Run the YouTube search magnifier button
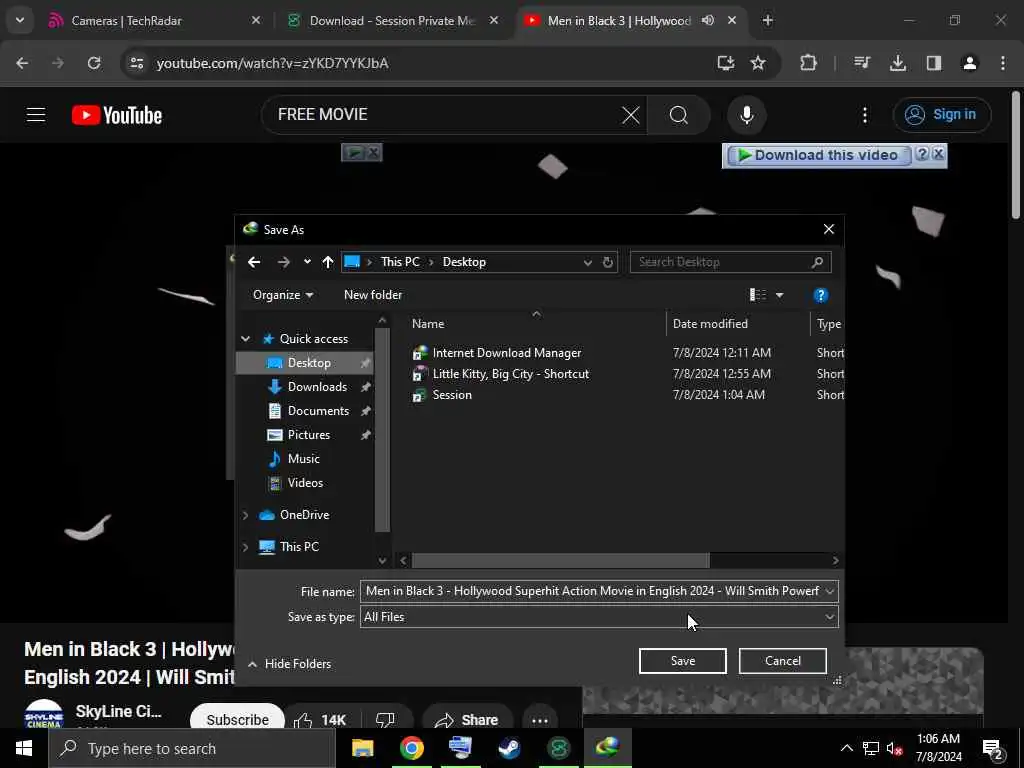This screenshot has height=768, width=1024. [679, 116]
